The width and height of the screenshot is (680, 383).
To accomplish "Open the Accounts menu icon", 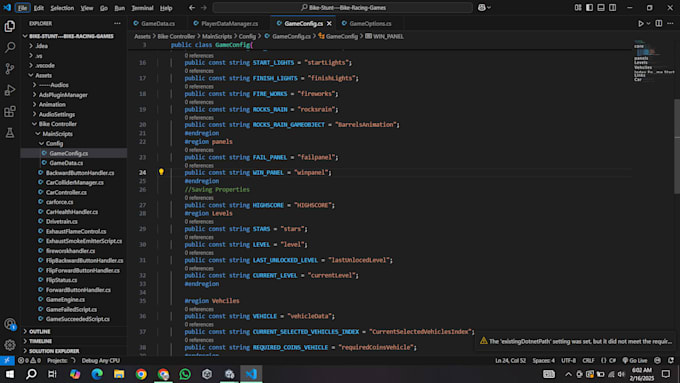I will 10,324.
